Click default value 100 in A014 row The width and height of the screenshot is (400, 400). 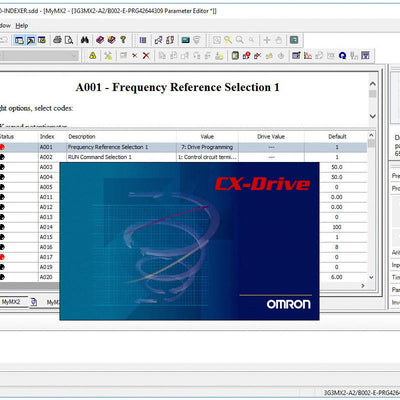[337, 227]
